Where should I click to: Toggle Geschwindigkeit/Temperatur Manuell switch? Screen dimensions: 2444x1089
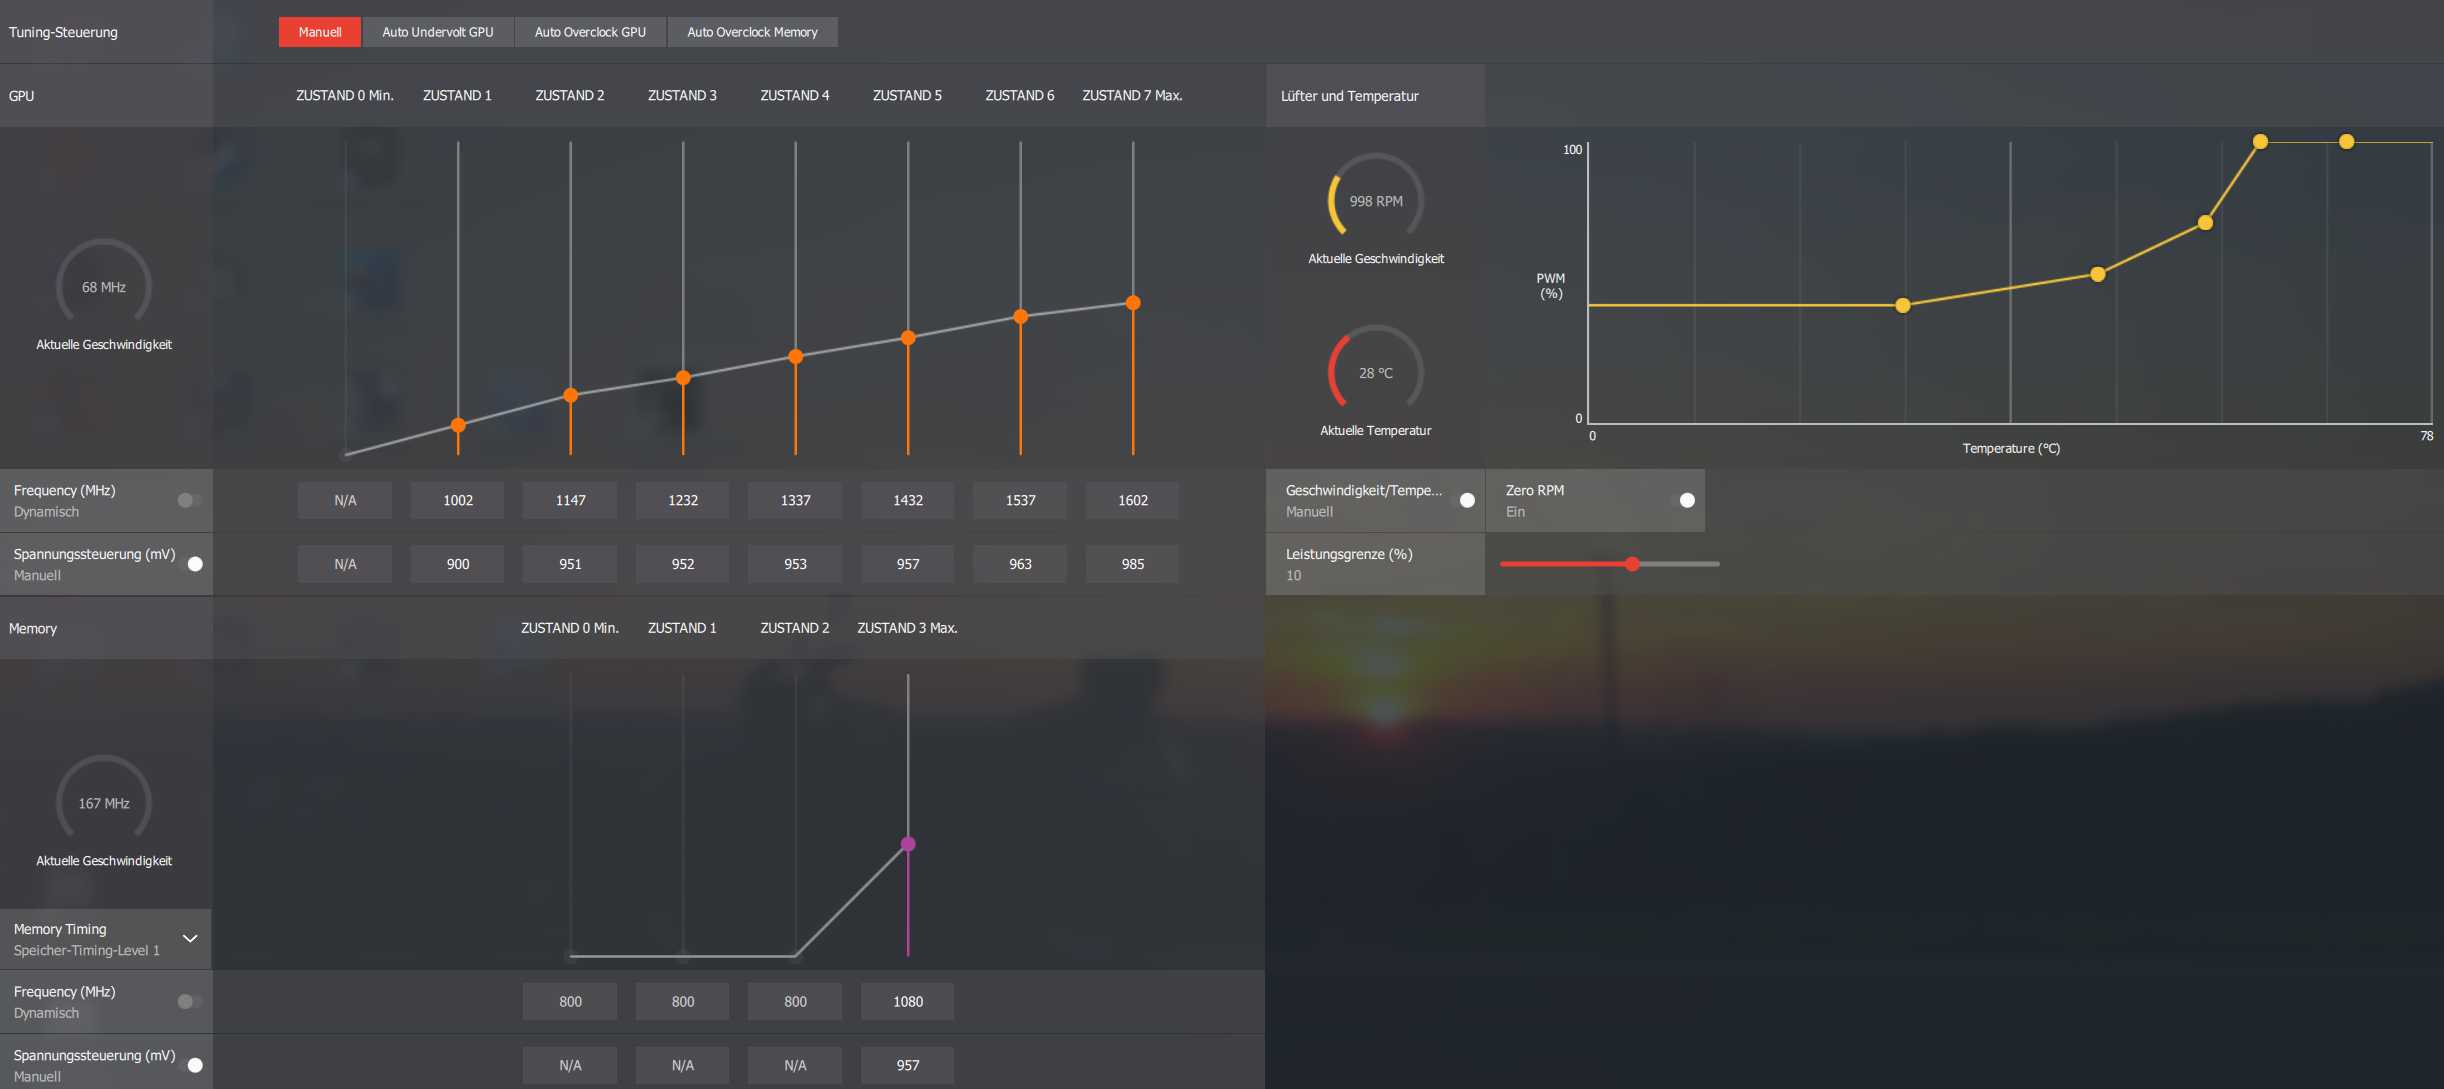tap(1462, 500)
